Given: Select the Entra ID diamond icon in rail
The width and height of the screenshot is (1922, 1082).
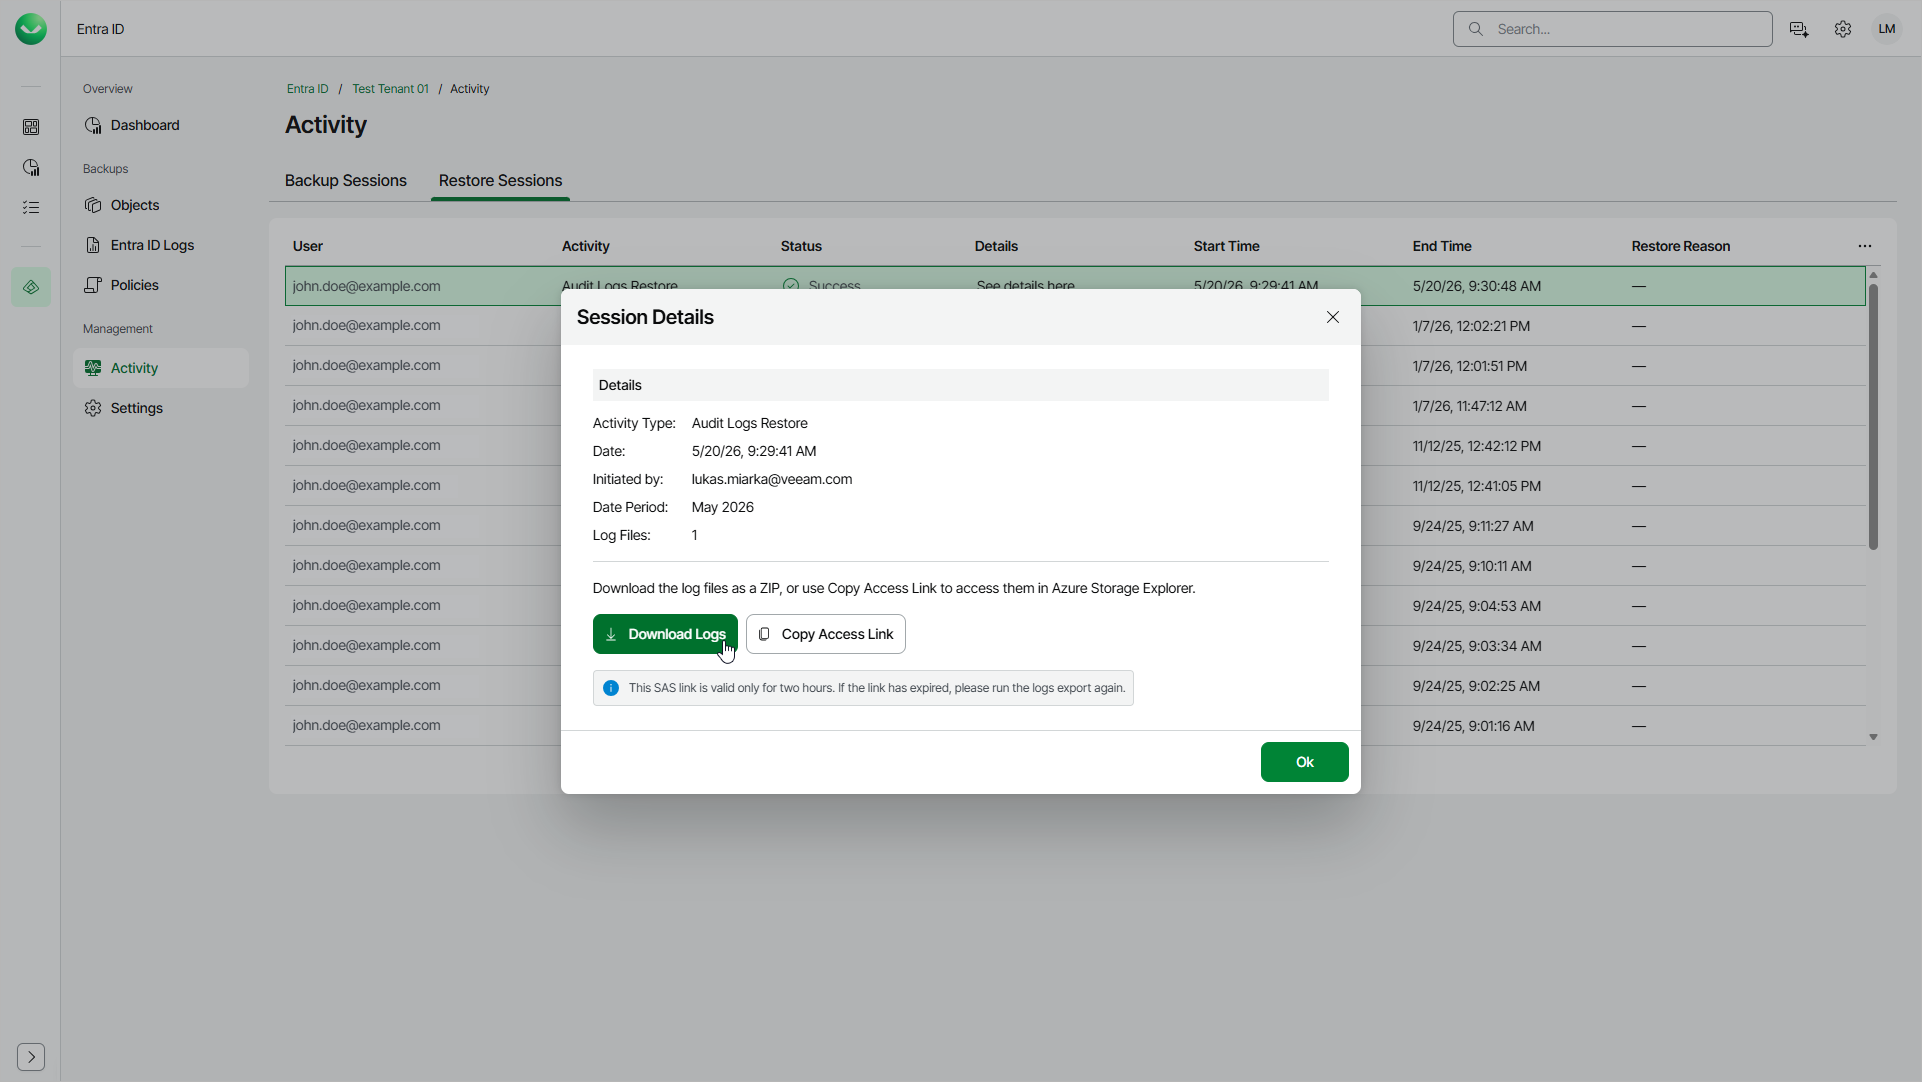Looking at the screenshot, I should tap(31, 287).
